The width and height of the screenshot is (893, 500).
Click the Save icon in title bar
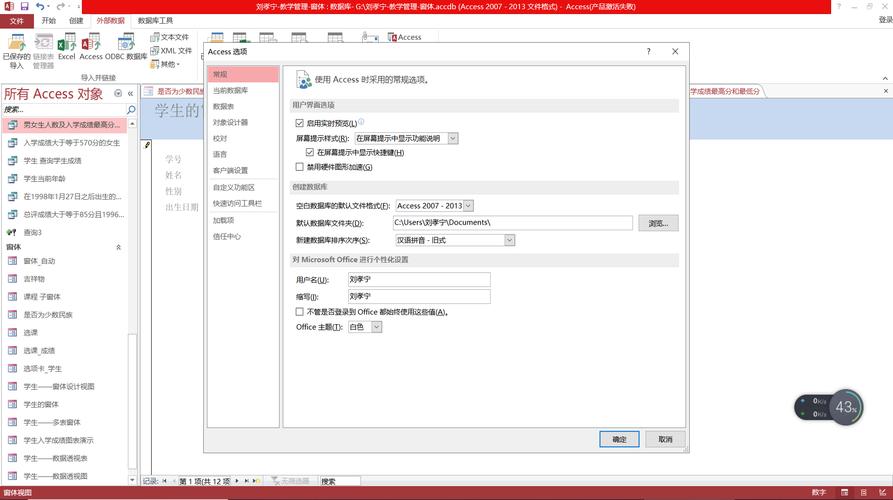point(24,6)
